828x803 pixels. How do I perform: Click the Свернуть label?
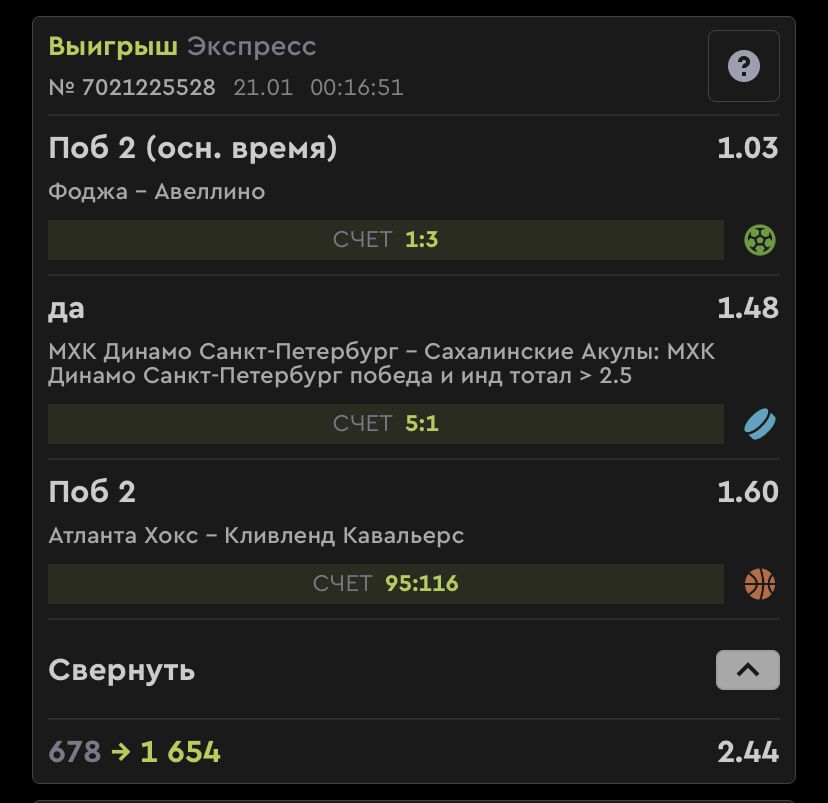[x=122, y=670]
